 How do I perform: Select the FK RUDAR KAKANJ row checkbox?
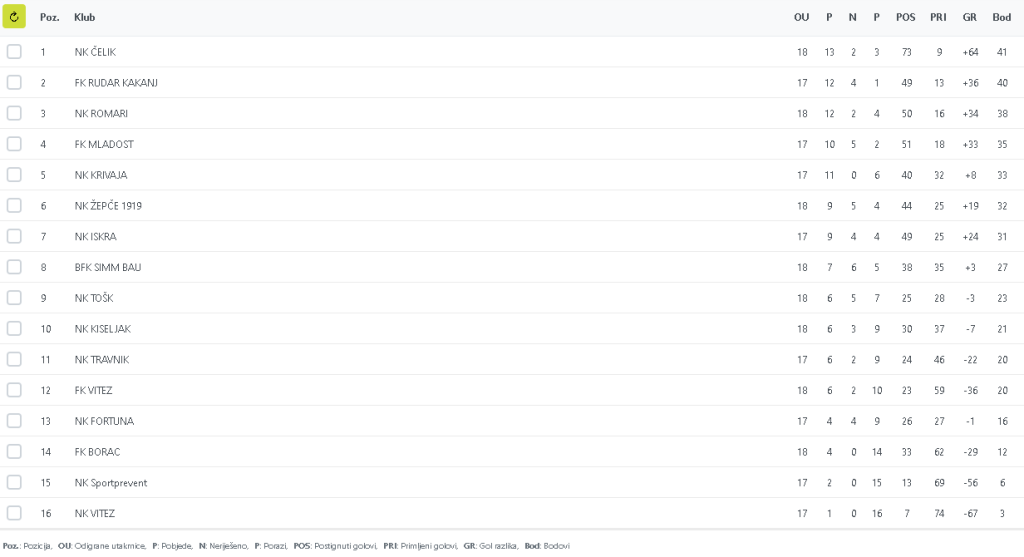[14, 83]
